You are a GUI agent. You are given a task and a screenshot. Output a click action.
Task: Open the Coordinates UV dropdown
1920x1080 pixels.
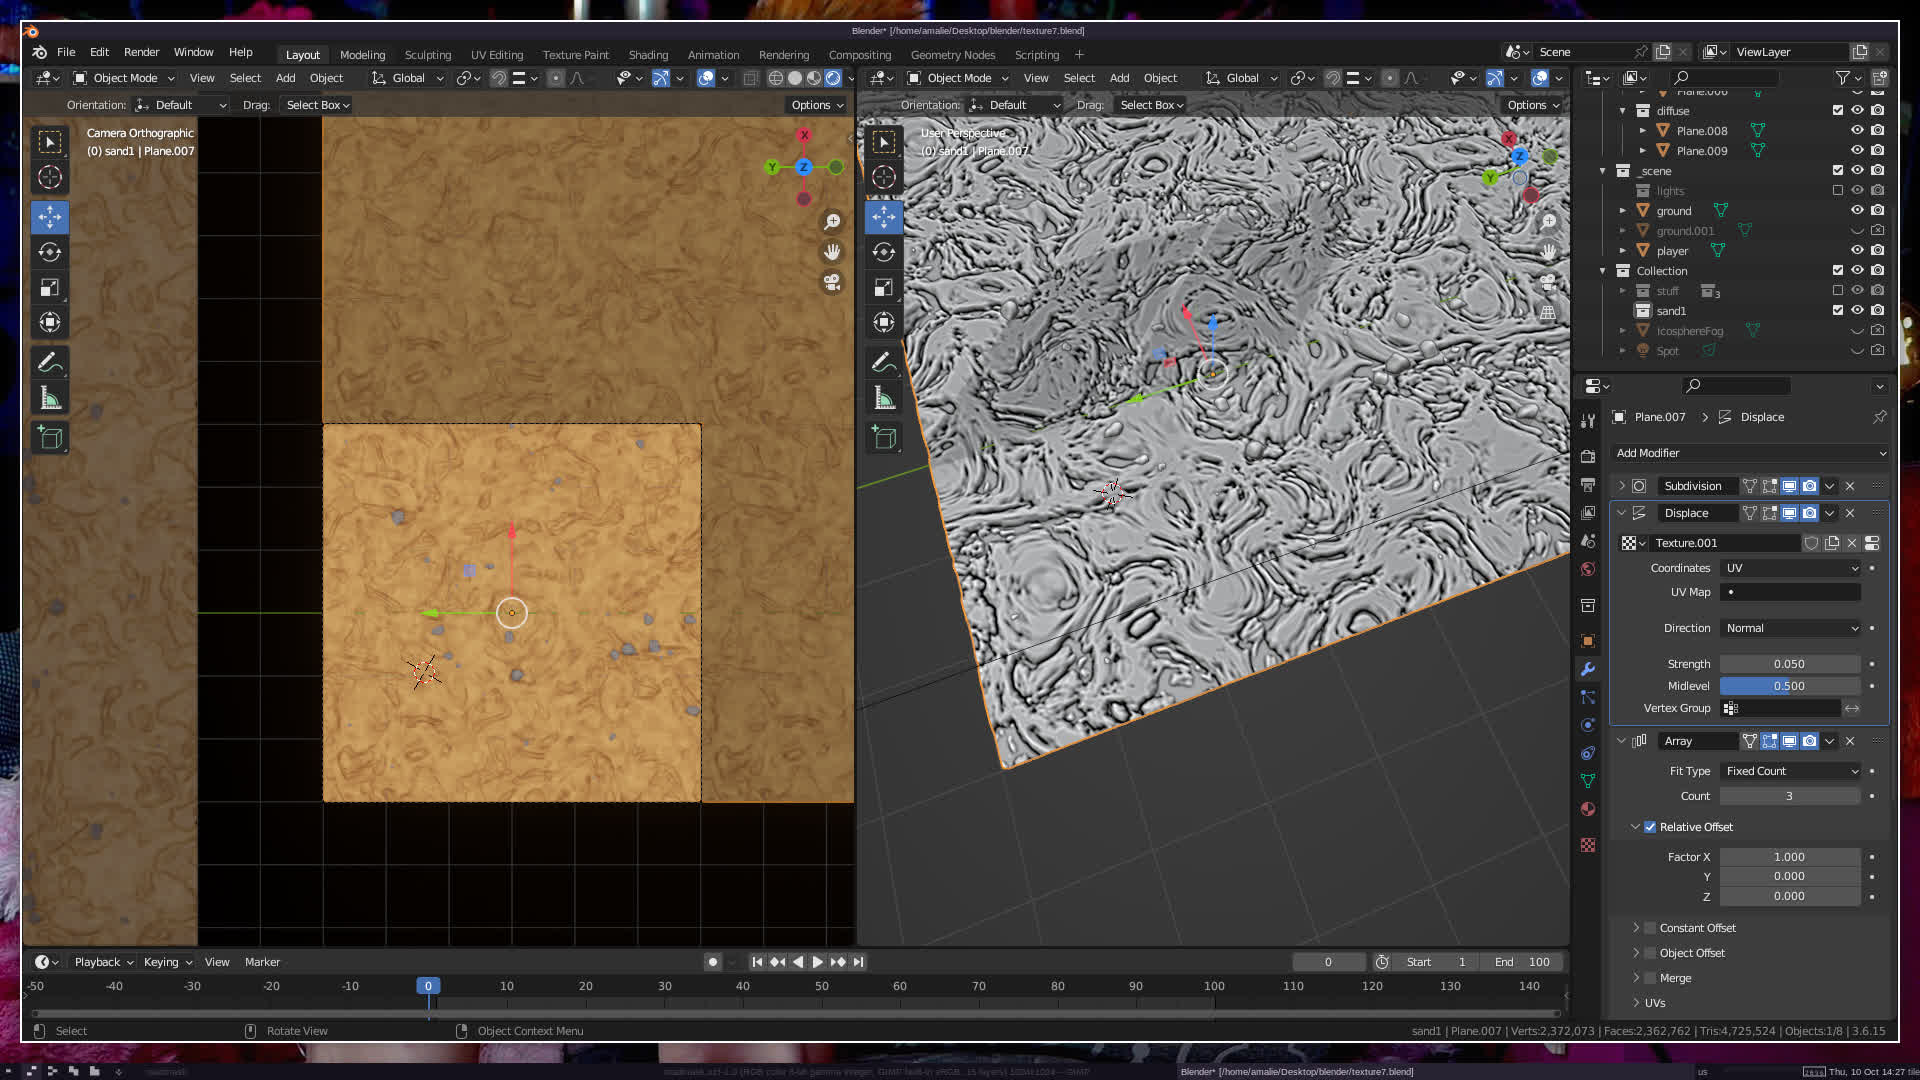click(1790, 568)
